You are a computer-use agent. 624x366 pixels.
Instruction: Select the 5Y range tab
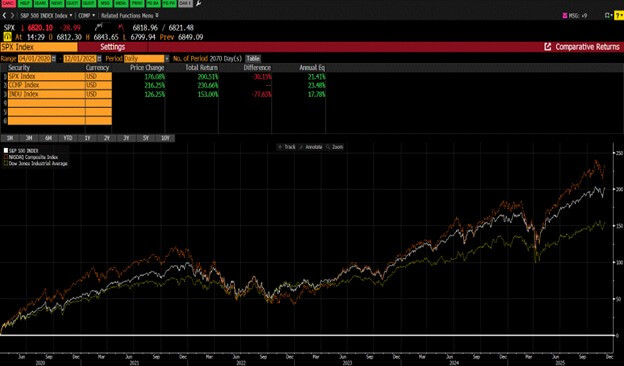coord(146,138)
